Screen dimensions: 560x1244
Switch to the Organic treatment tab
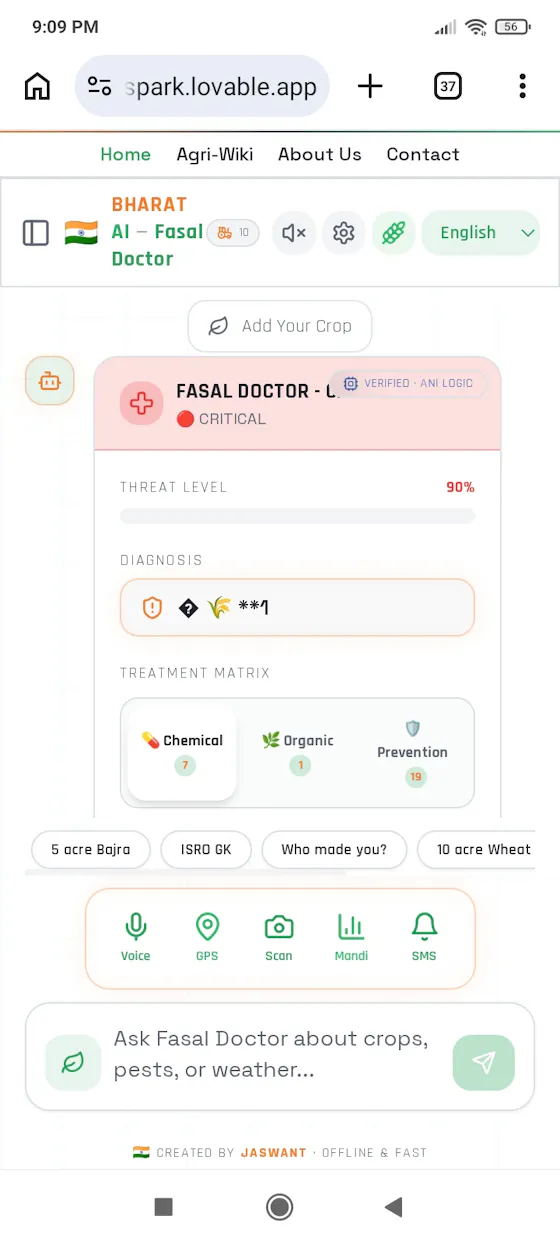299,752
